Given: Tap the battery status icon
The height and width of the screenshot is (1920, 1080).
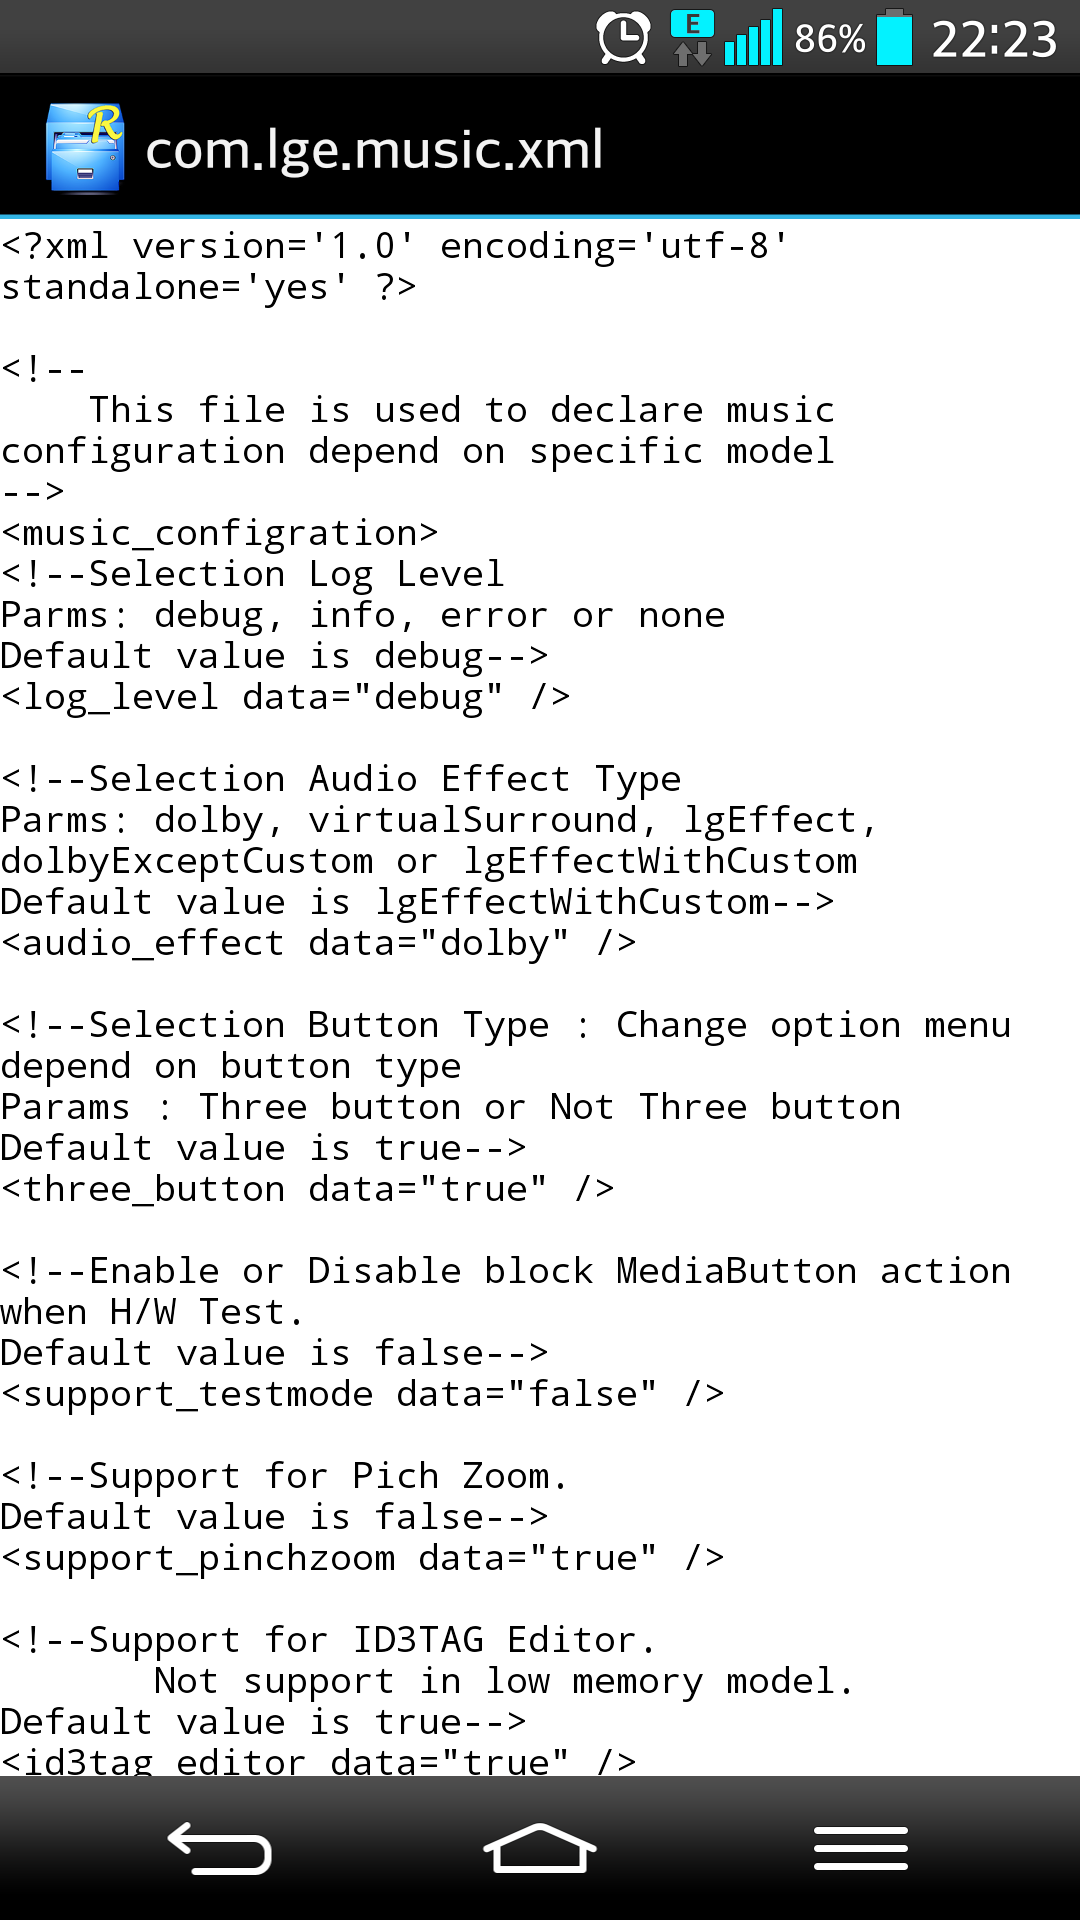Looking at the screenshot, I should (x=895, y=38).
